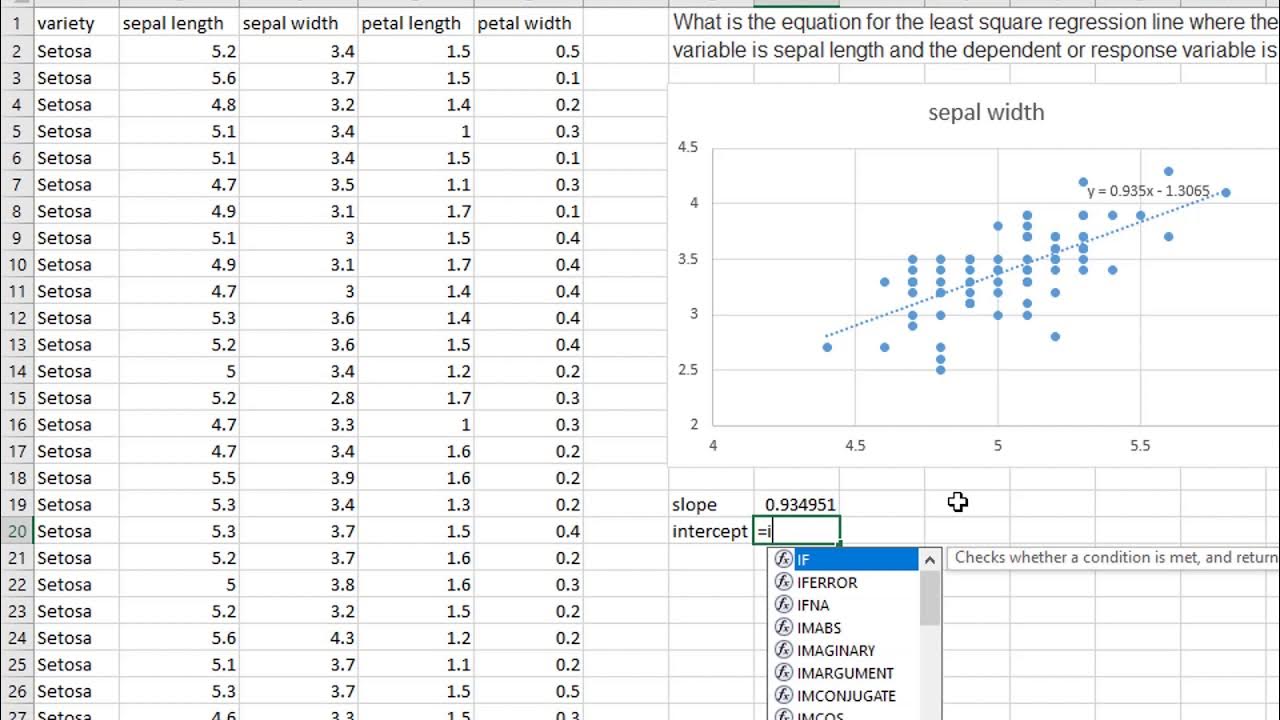Click the autocomplete list's scroll up arrow

tap(930, 560)
